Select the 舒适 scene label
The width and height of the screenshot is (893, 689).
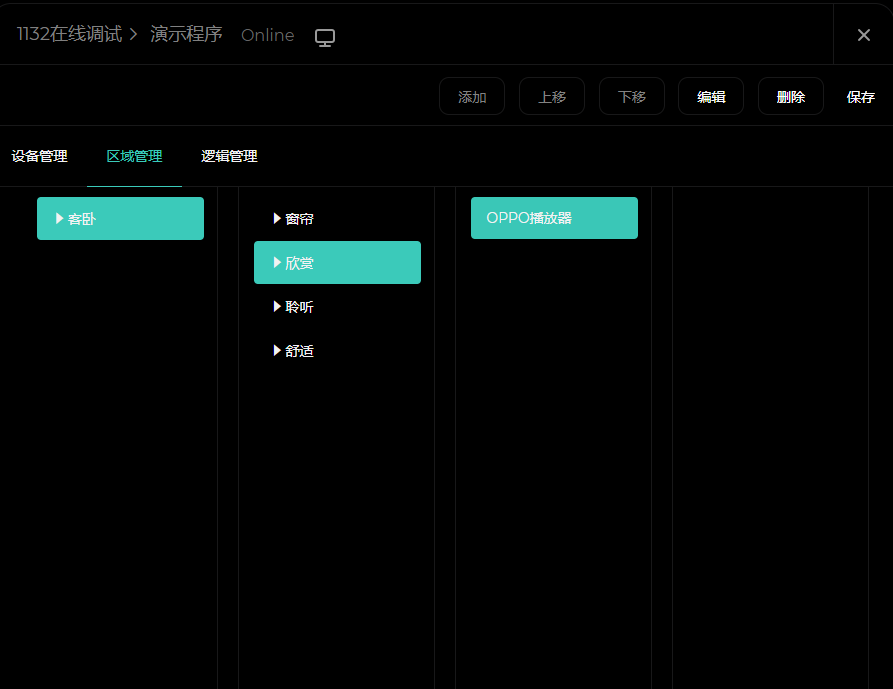point(300,351)
